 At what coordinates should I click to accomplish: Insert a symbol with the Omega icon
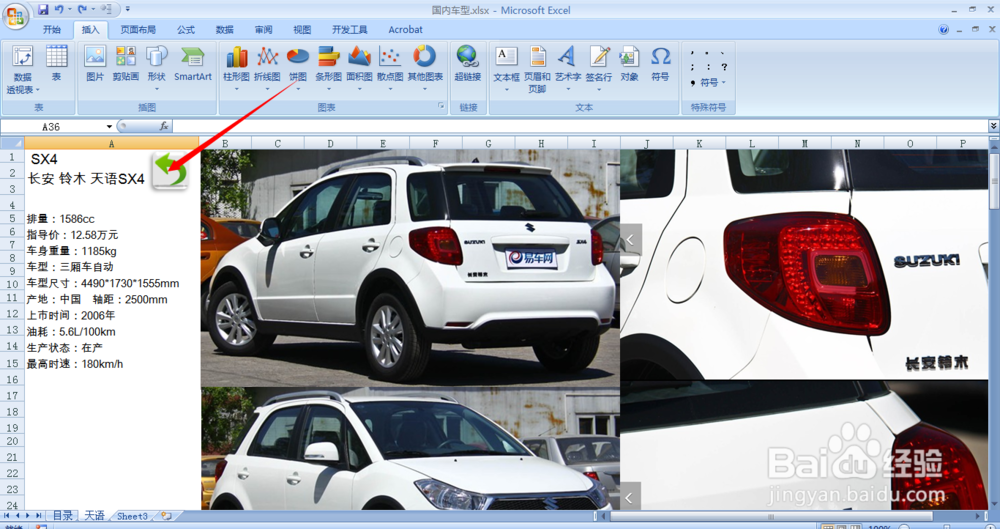click(660, 64)
